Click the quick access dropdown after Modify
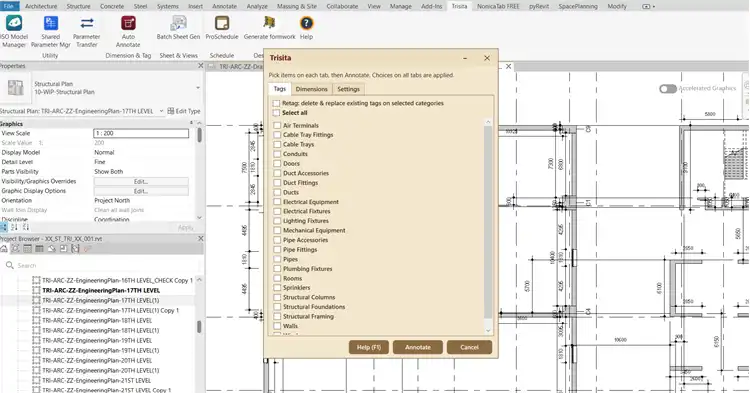The height and width of the screenshot is (393, 750). point(649,7)
